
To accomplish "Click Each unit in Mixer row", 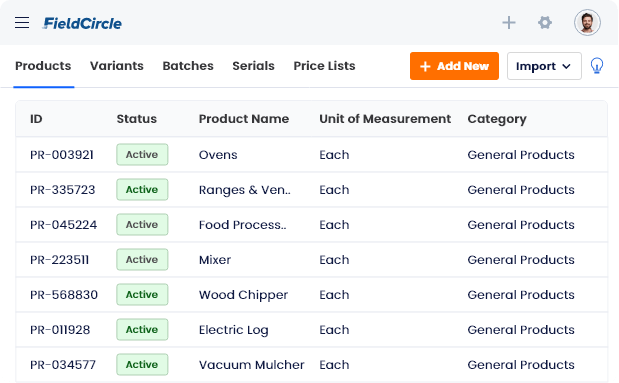I will pyautogui.click(x=334, y=260).
